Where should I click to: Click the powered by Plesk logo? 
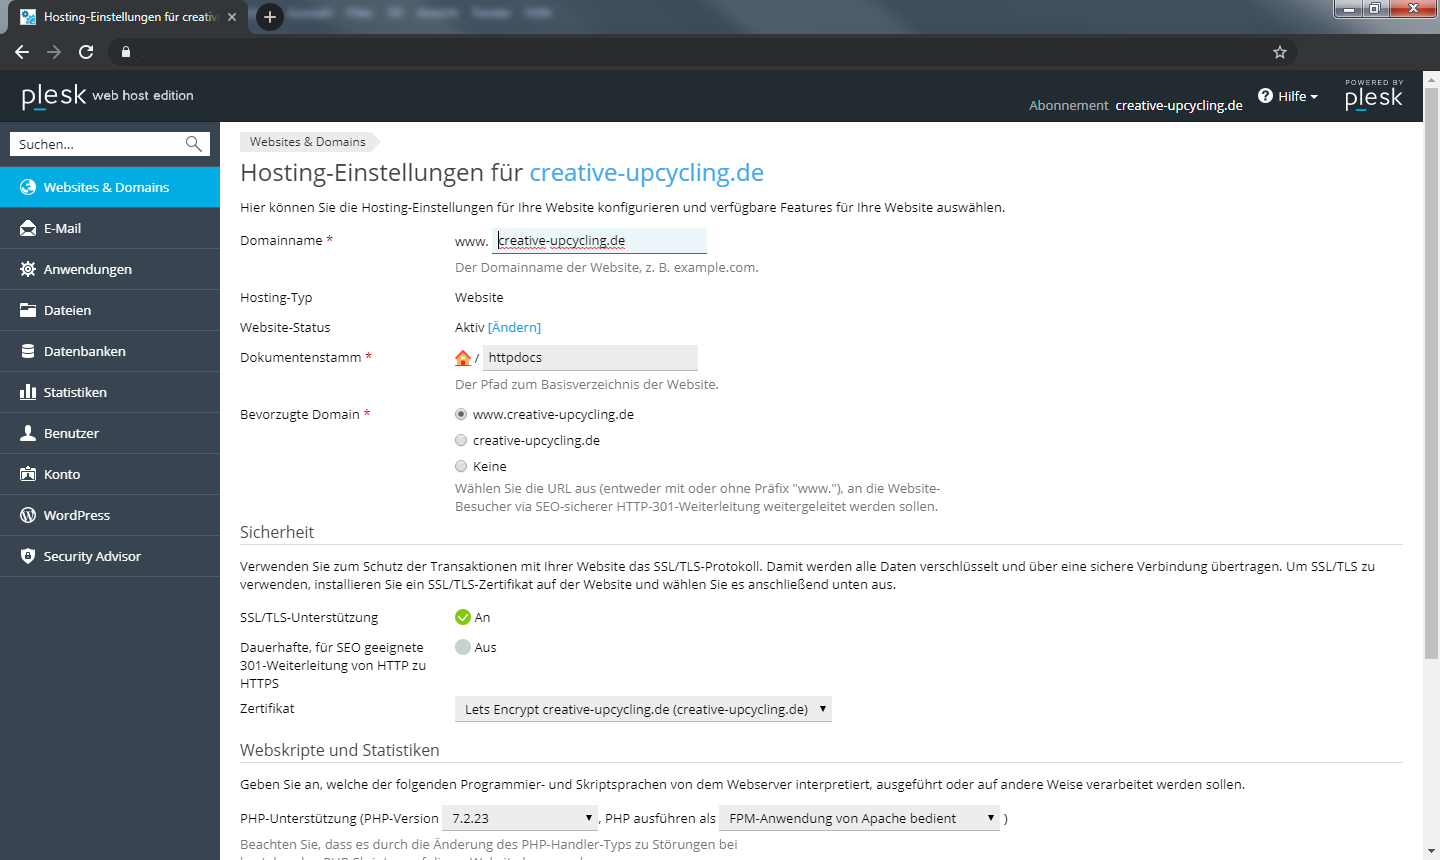[1374, 94]
